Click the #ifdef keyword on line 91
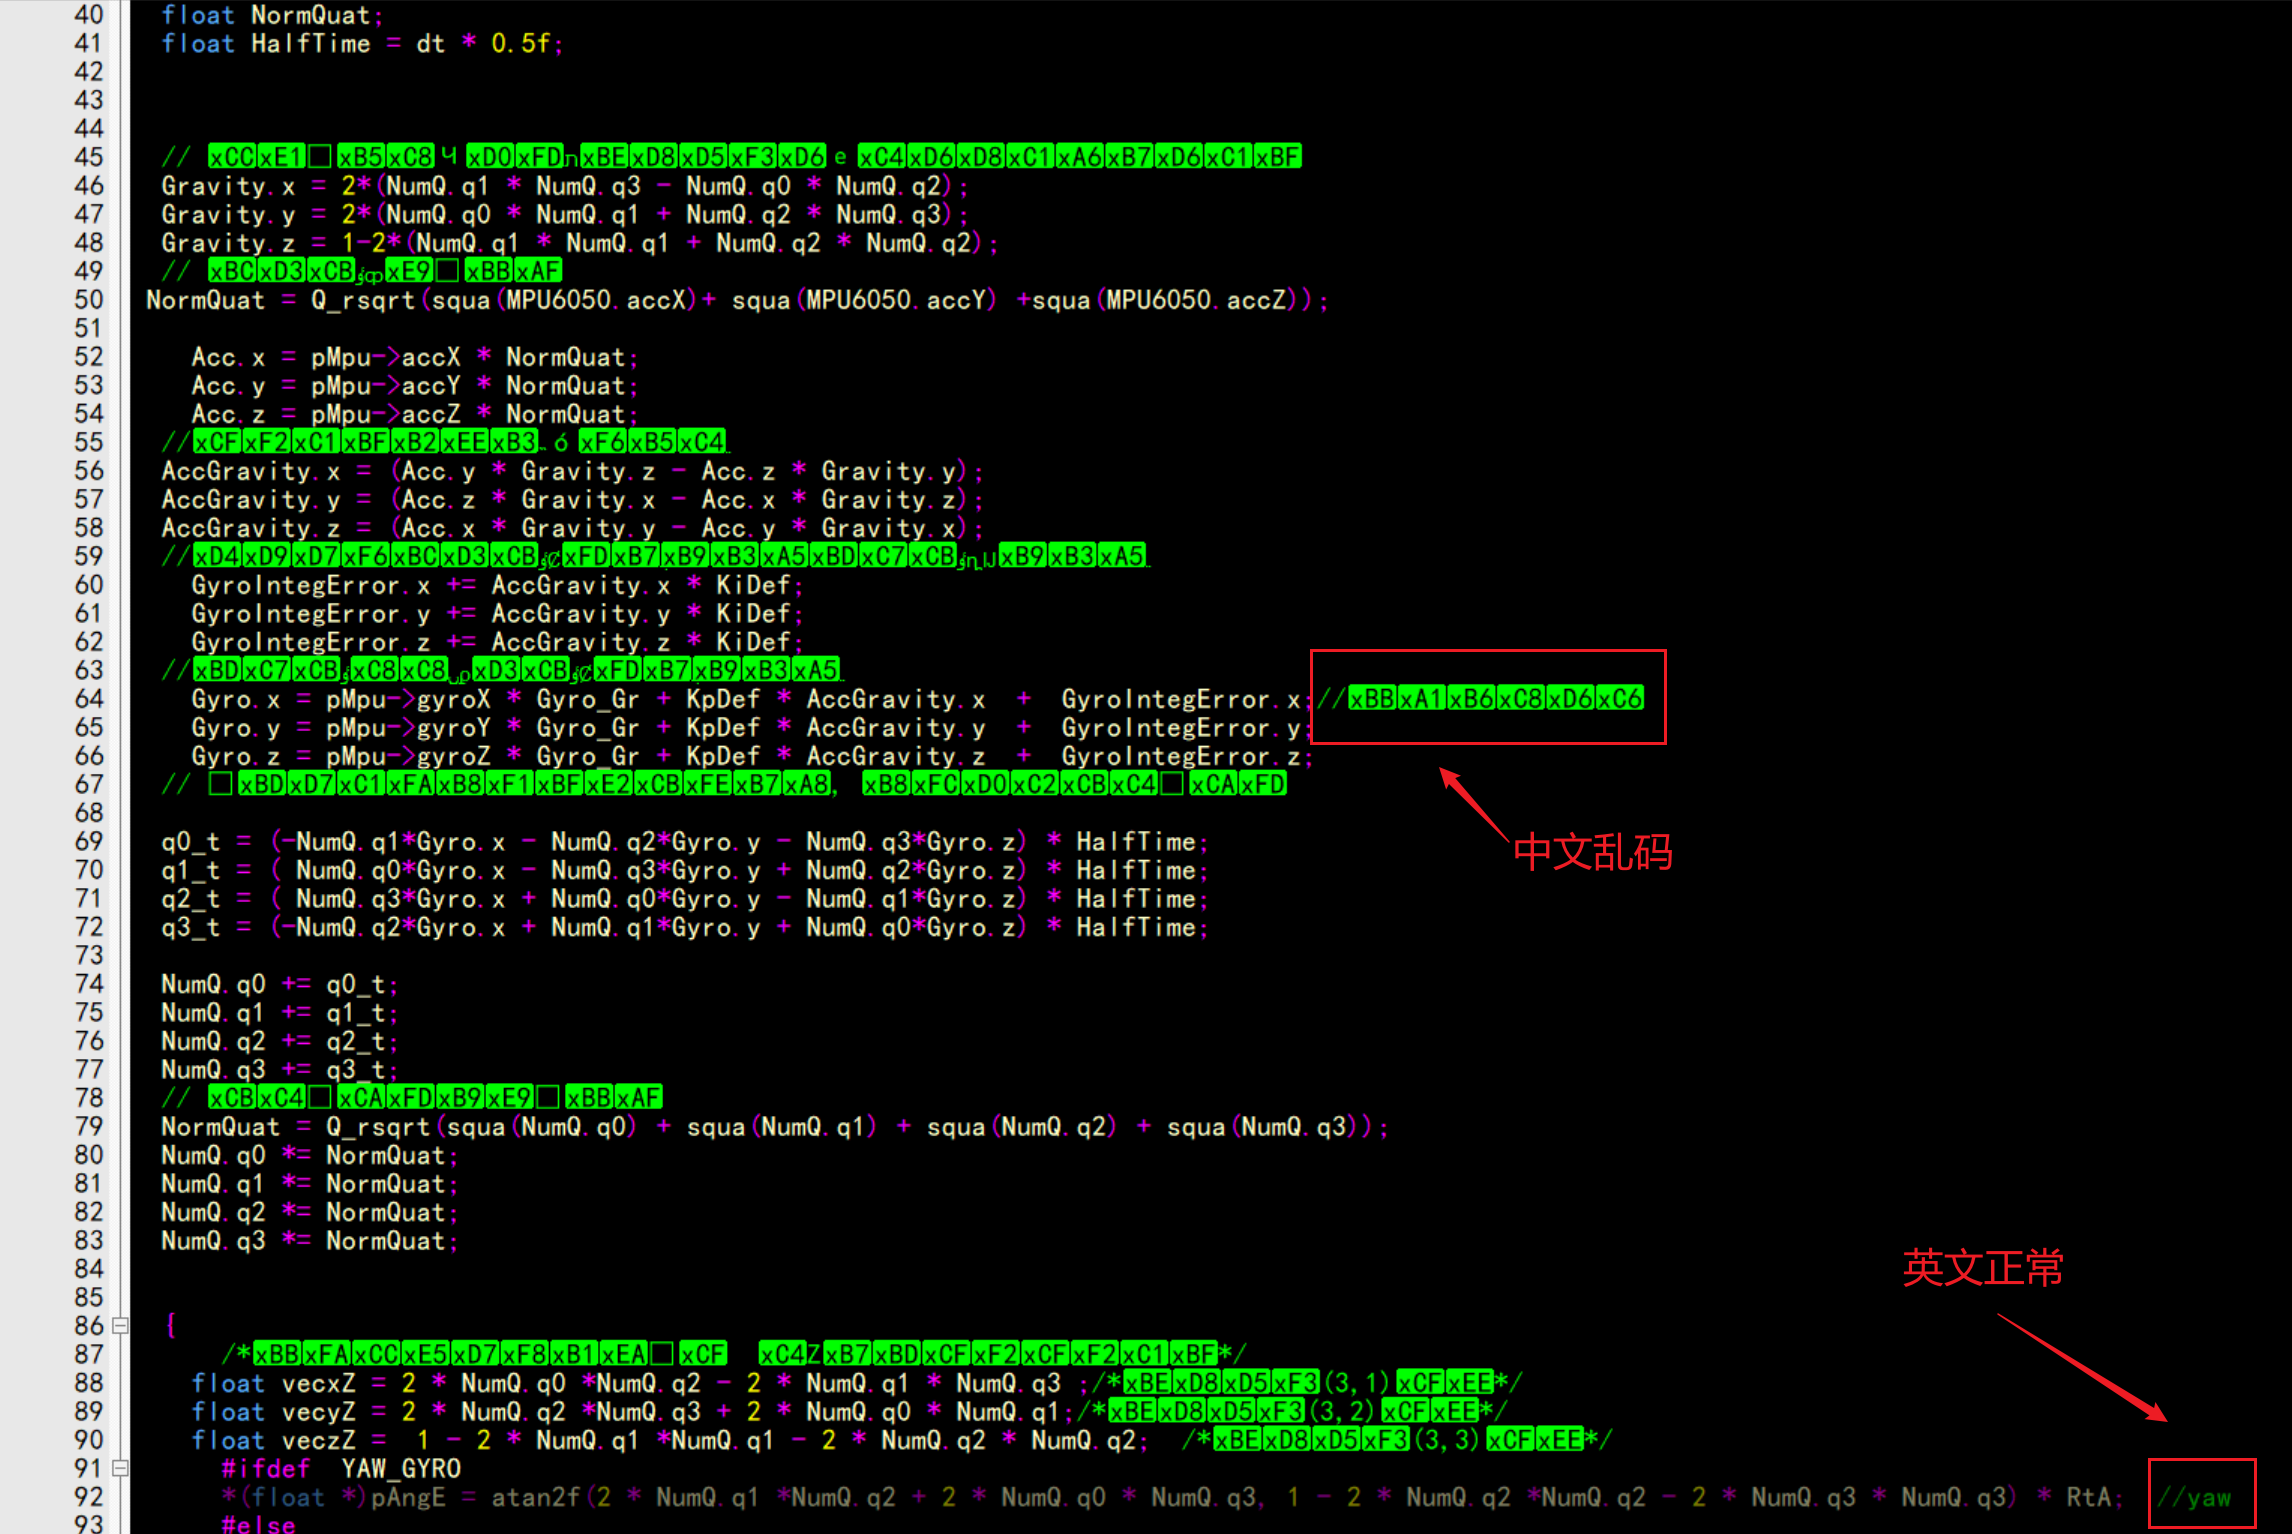This screenshot has height=1534, width=2292. (265, 1468)
